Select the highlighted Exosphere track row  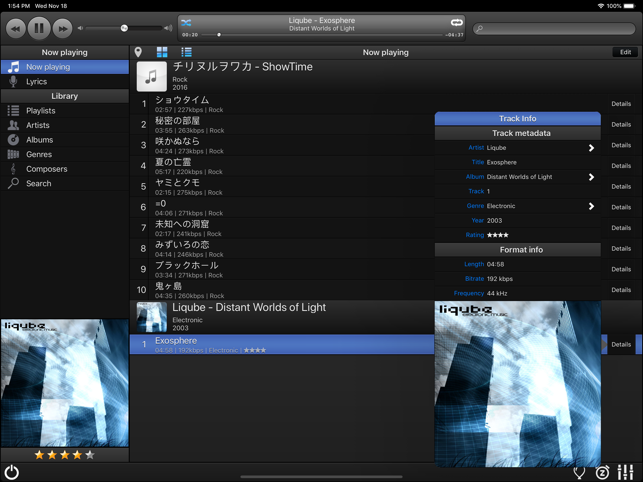click(x=283, y=344)
